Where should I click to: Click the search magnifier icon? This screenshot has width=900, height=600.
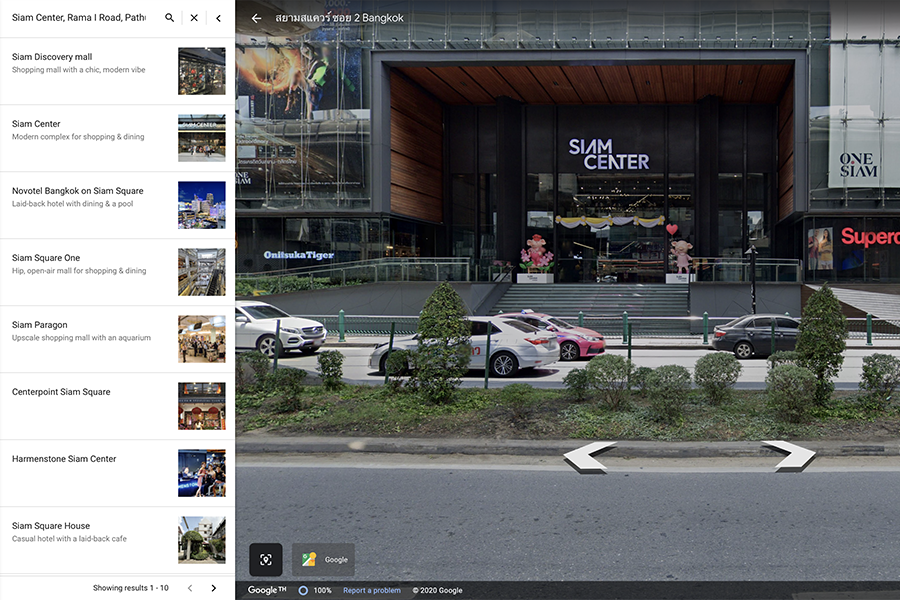pos(169,18)
